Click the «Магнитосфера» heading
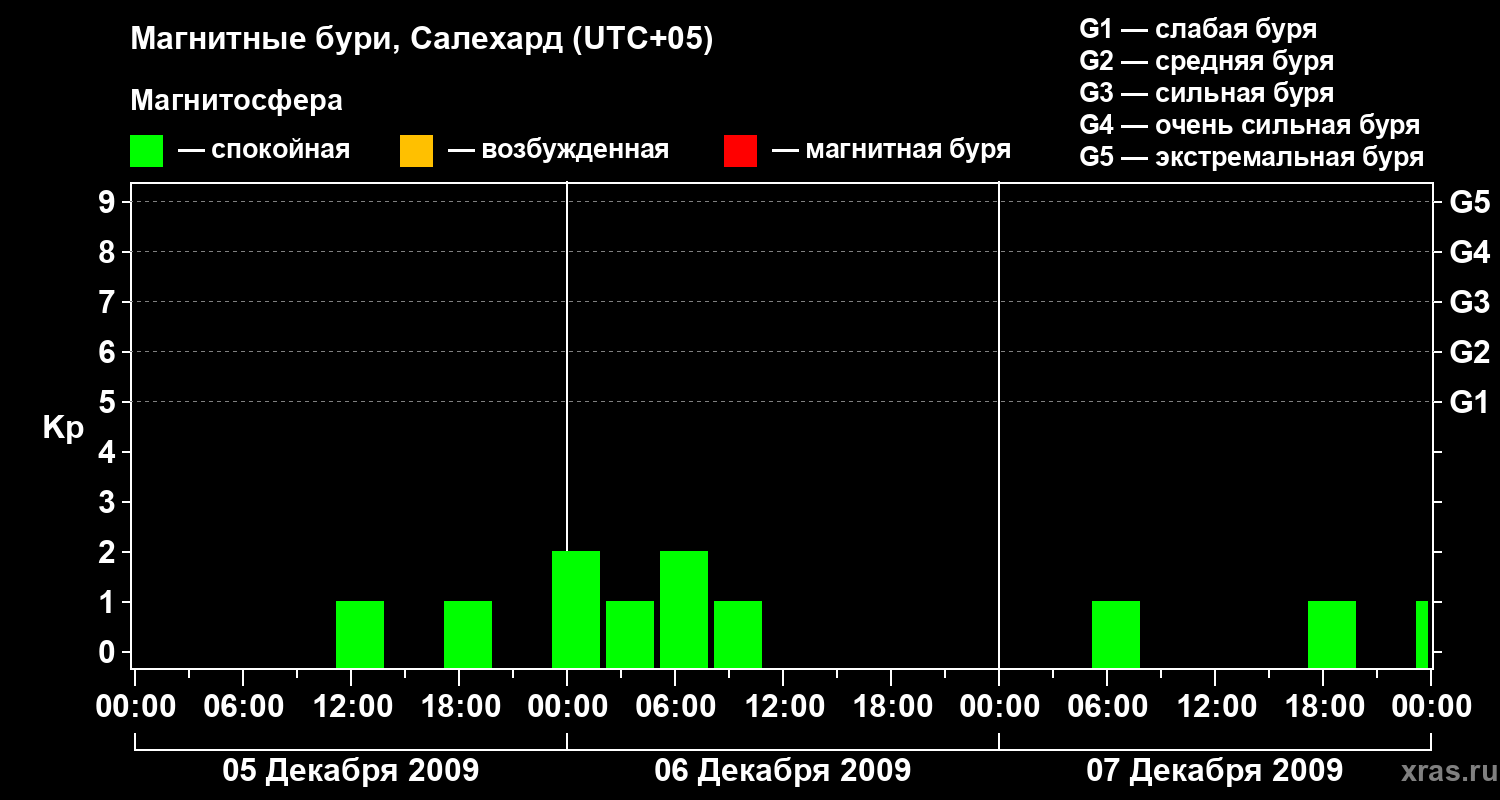The width and height of the screenshot is (1500, 800). (236, 101)
